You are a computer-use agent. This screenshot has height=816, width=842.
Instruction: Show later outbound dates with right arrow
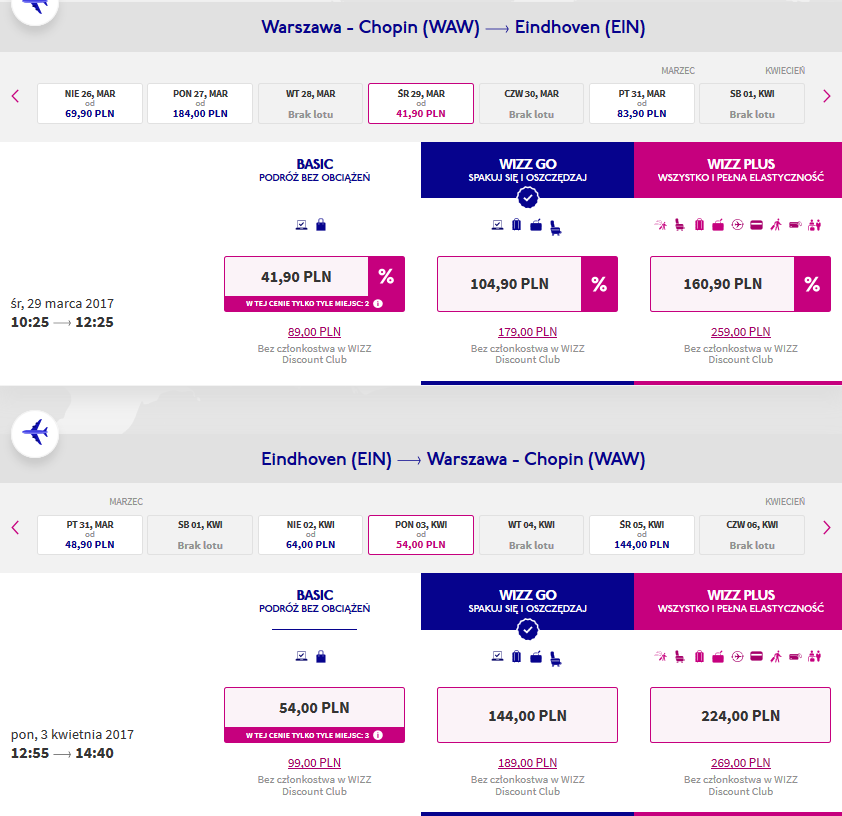tap(826, 97)
